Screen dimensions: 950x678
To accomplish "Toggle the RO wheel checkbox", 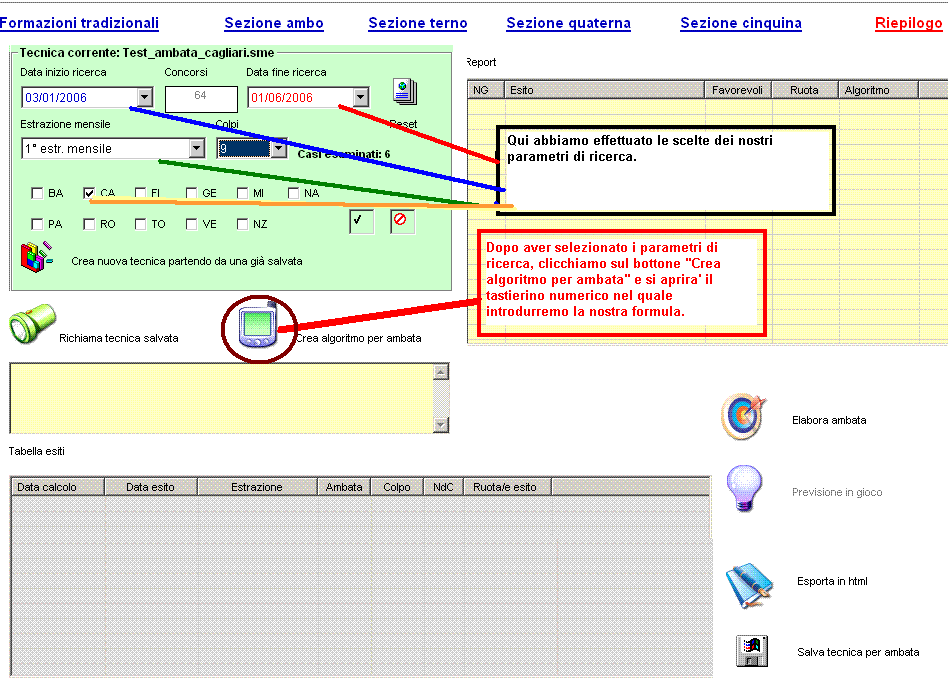I will 89,224.
